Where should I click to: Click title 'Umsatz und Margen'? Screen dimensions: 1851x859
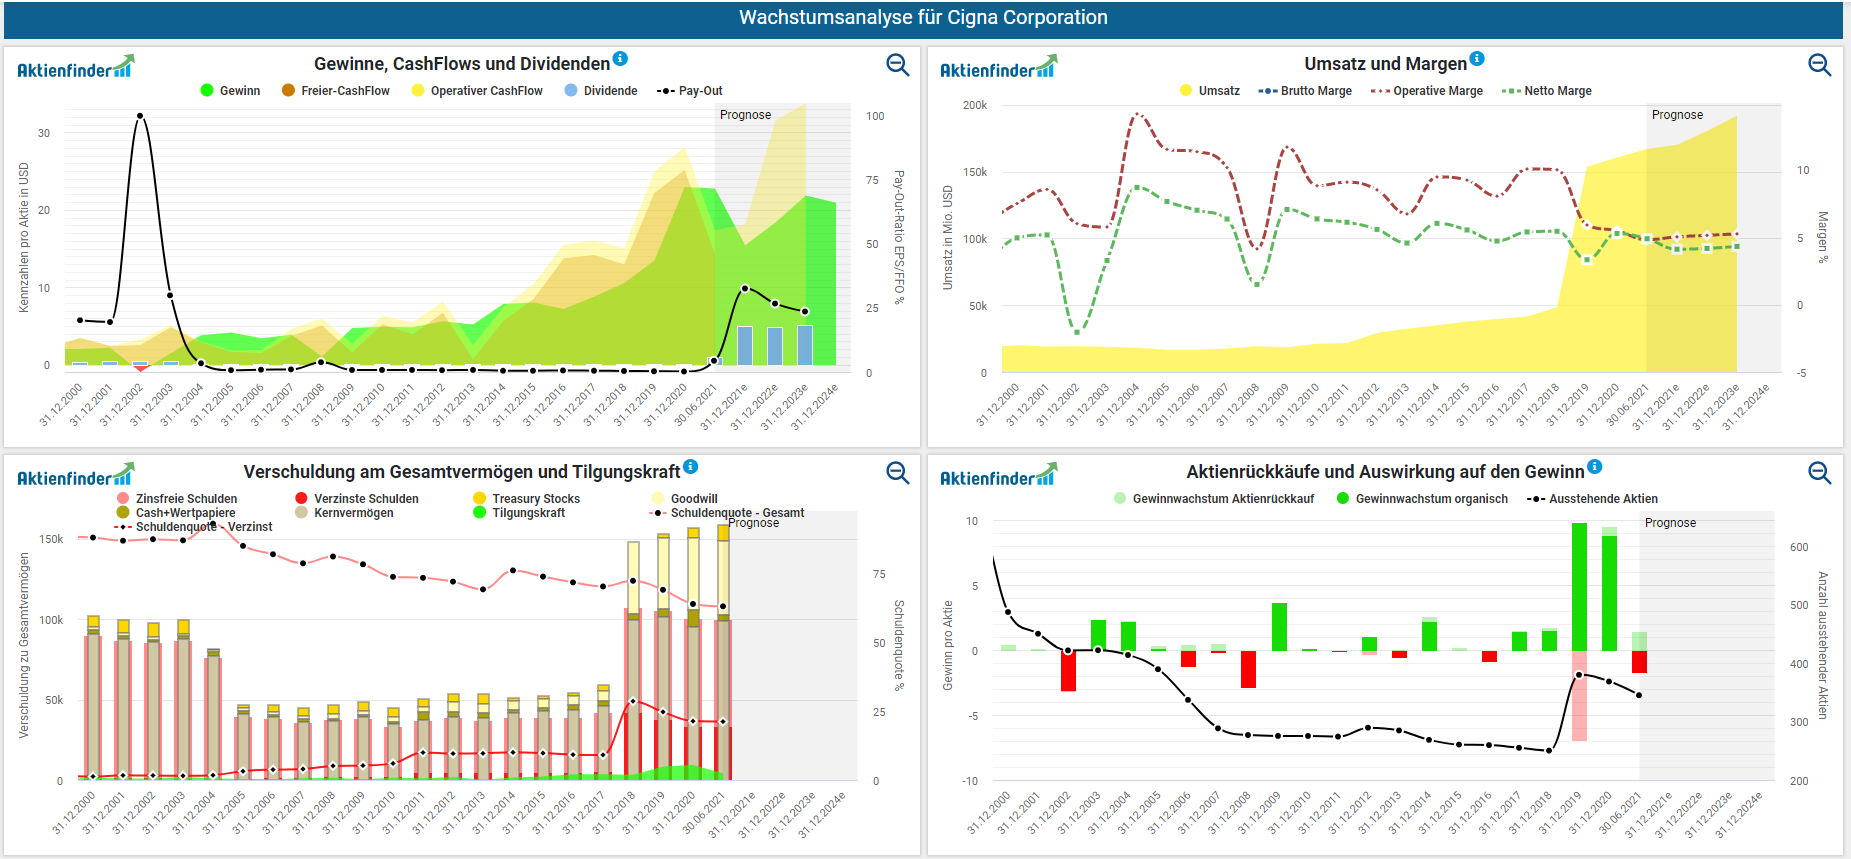(1385, 64)
